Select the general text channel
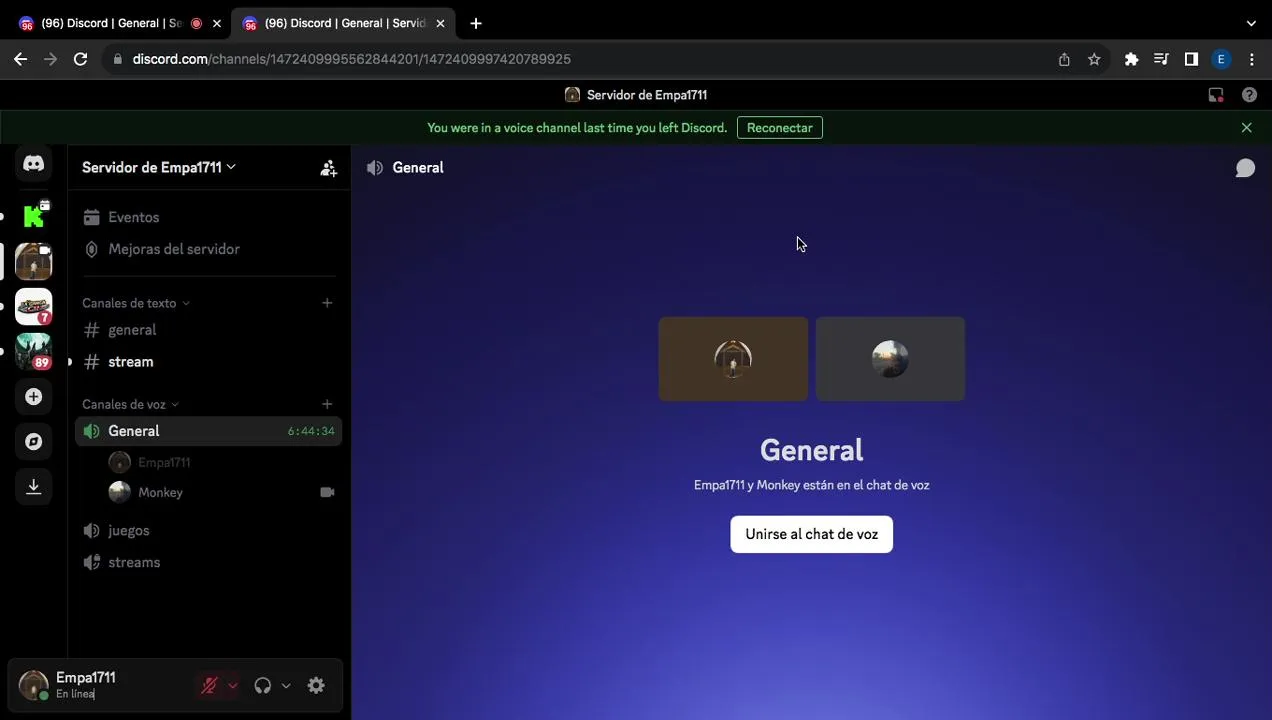 click(208, 330)
